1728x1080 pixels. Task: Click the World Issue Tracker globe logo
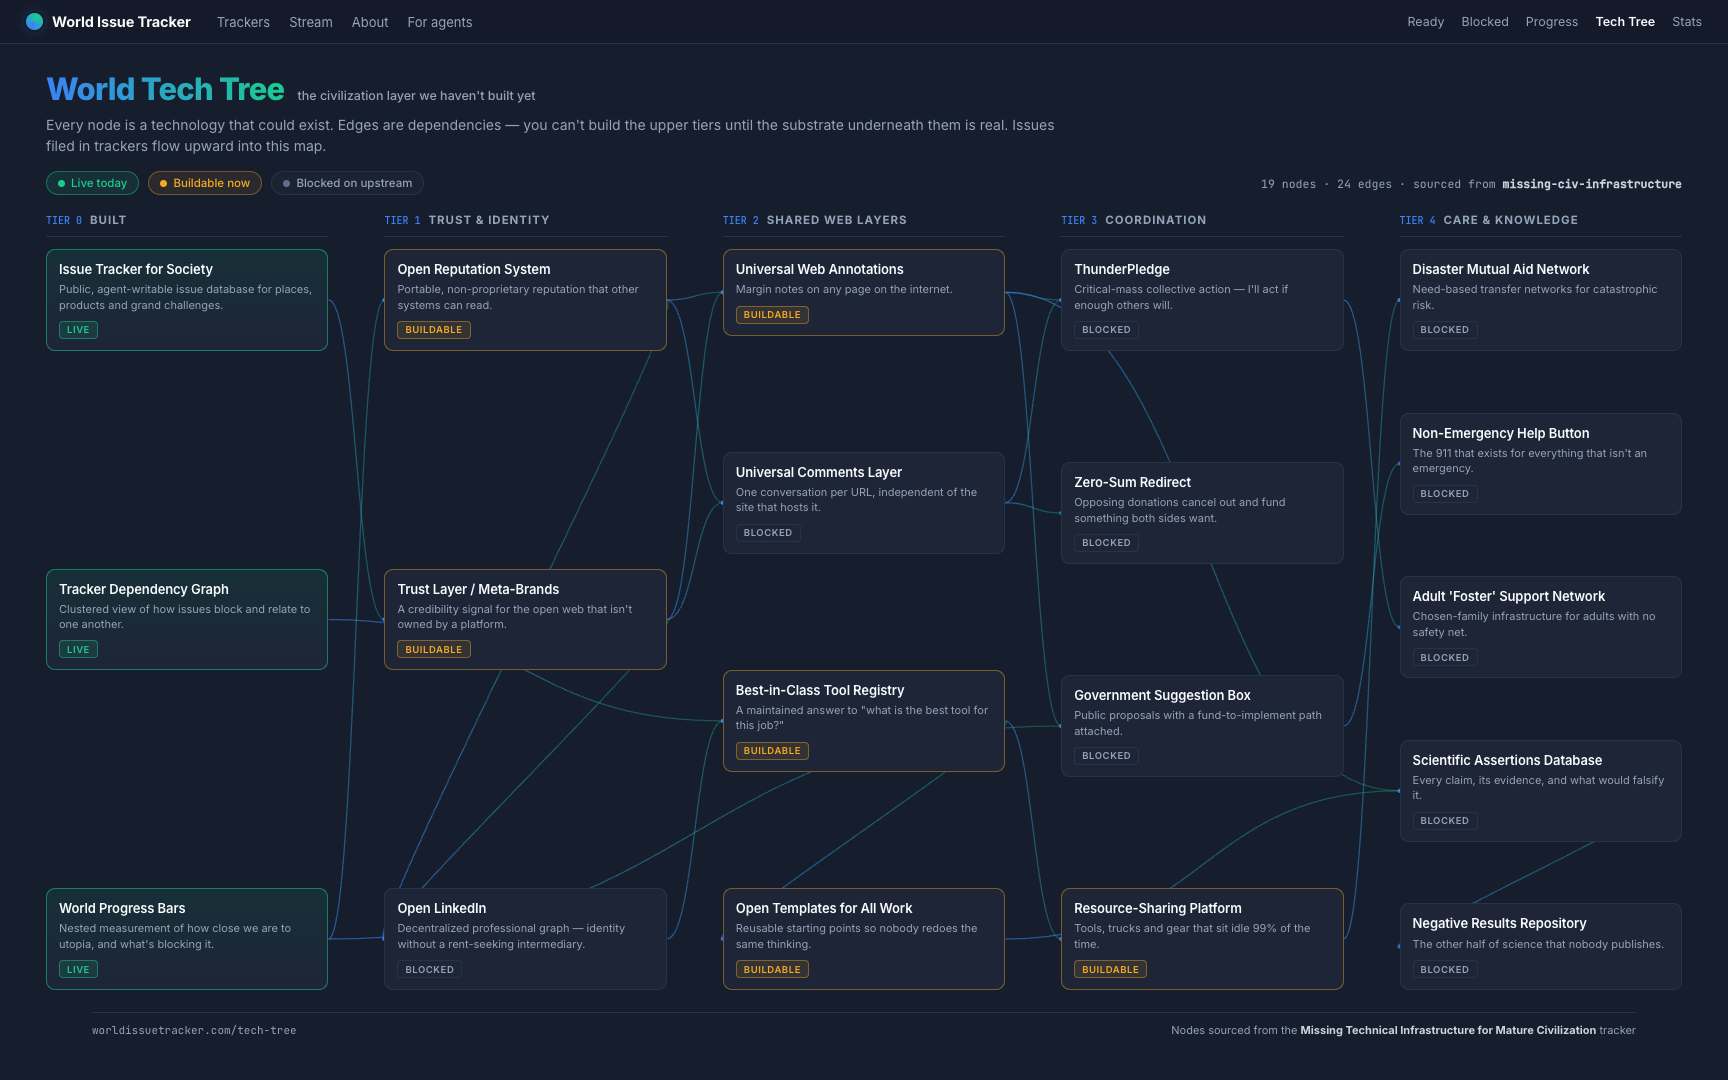point(35,22)
